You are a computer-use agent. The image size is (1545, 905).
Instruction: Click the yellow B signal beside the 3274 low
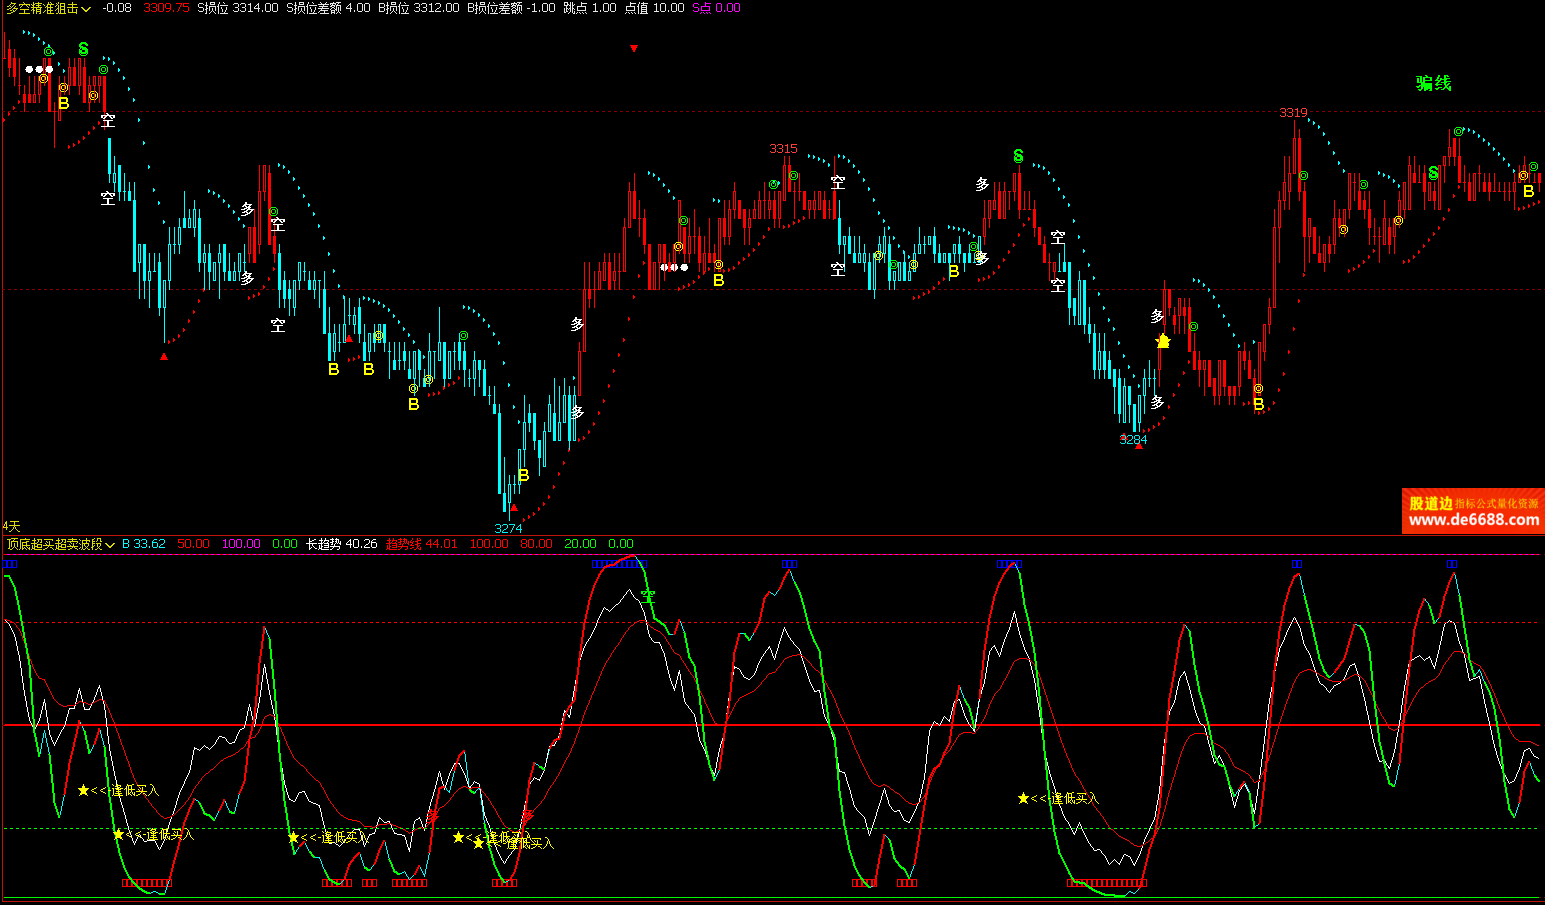click(x=523, y=475)
